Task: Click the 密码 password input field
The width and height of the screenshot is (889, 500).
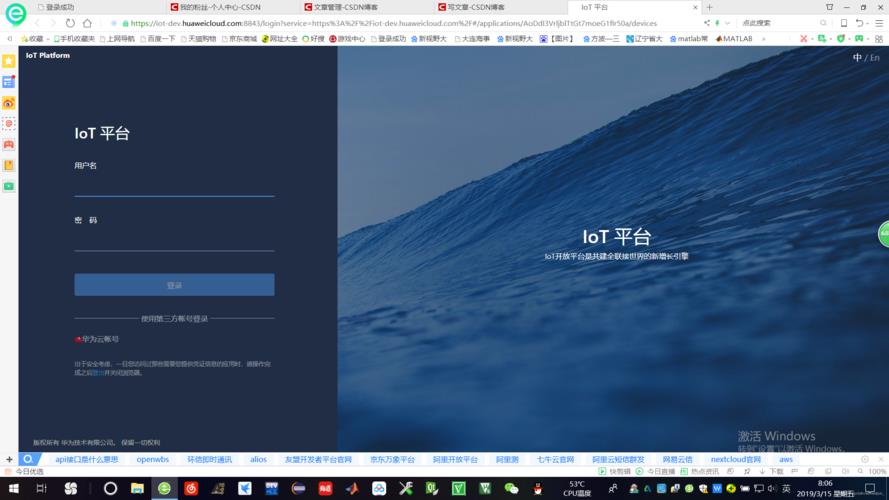Action: click(x=174, y=240)
